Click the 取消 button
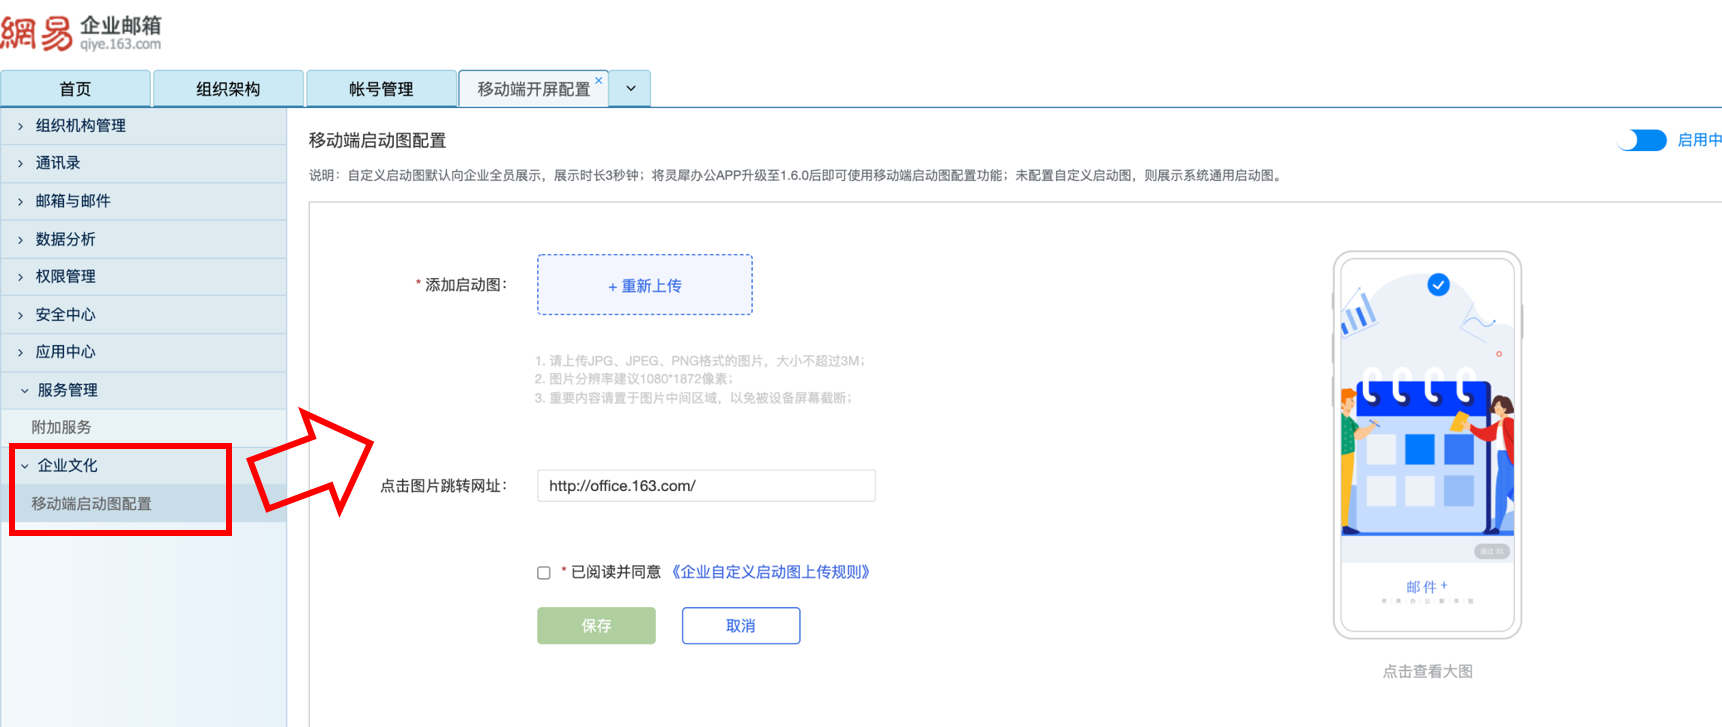1722x727 pixels. tap(741, 626)
